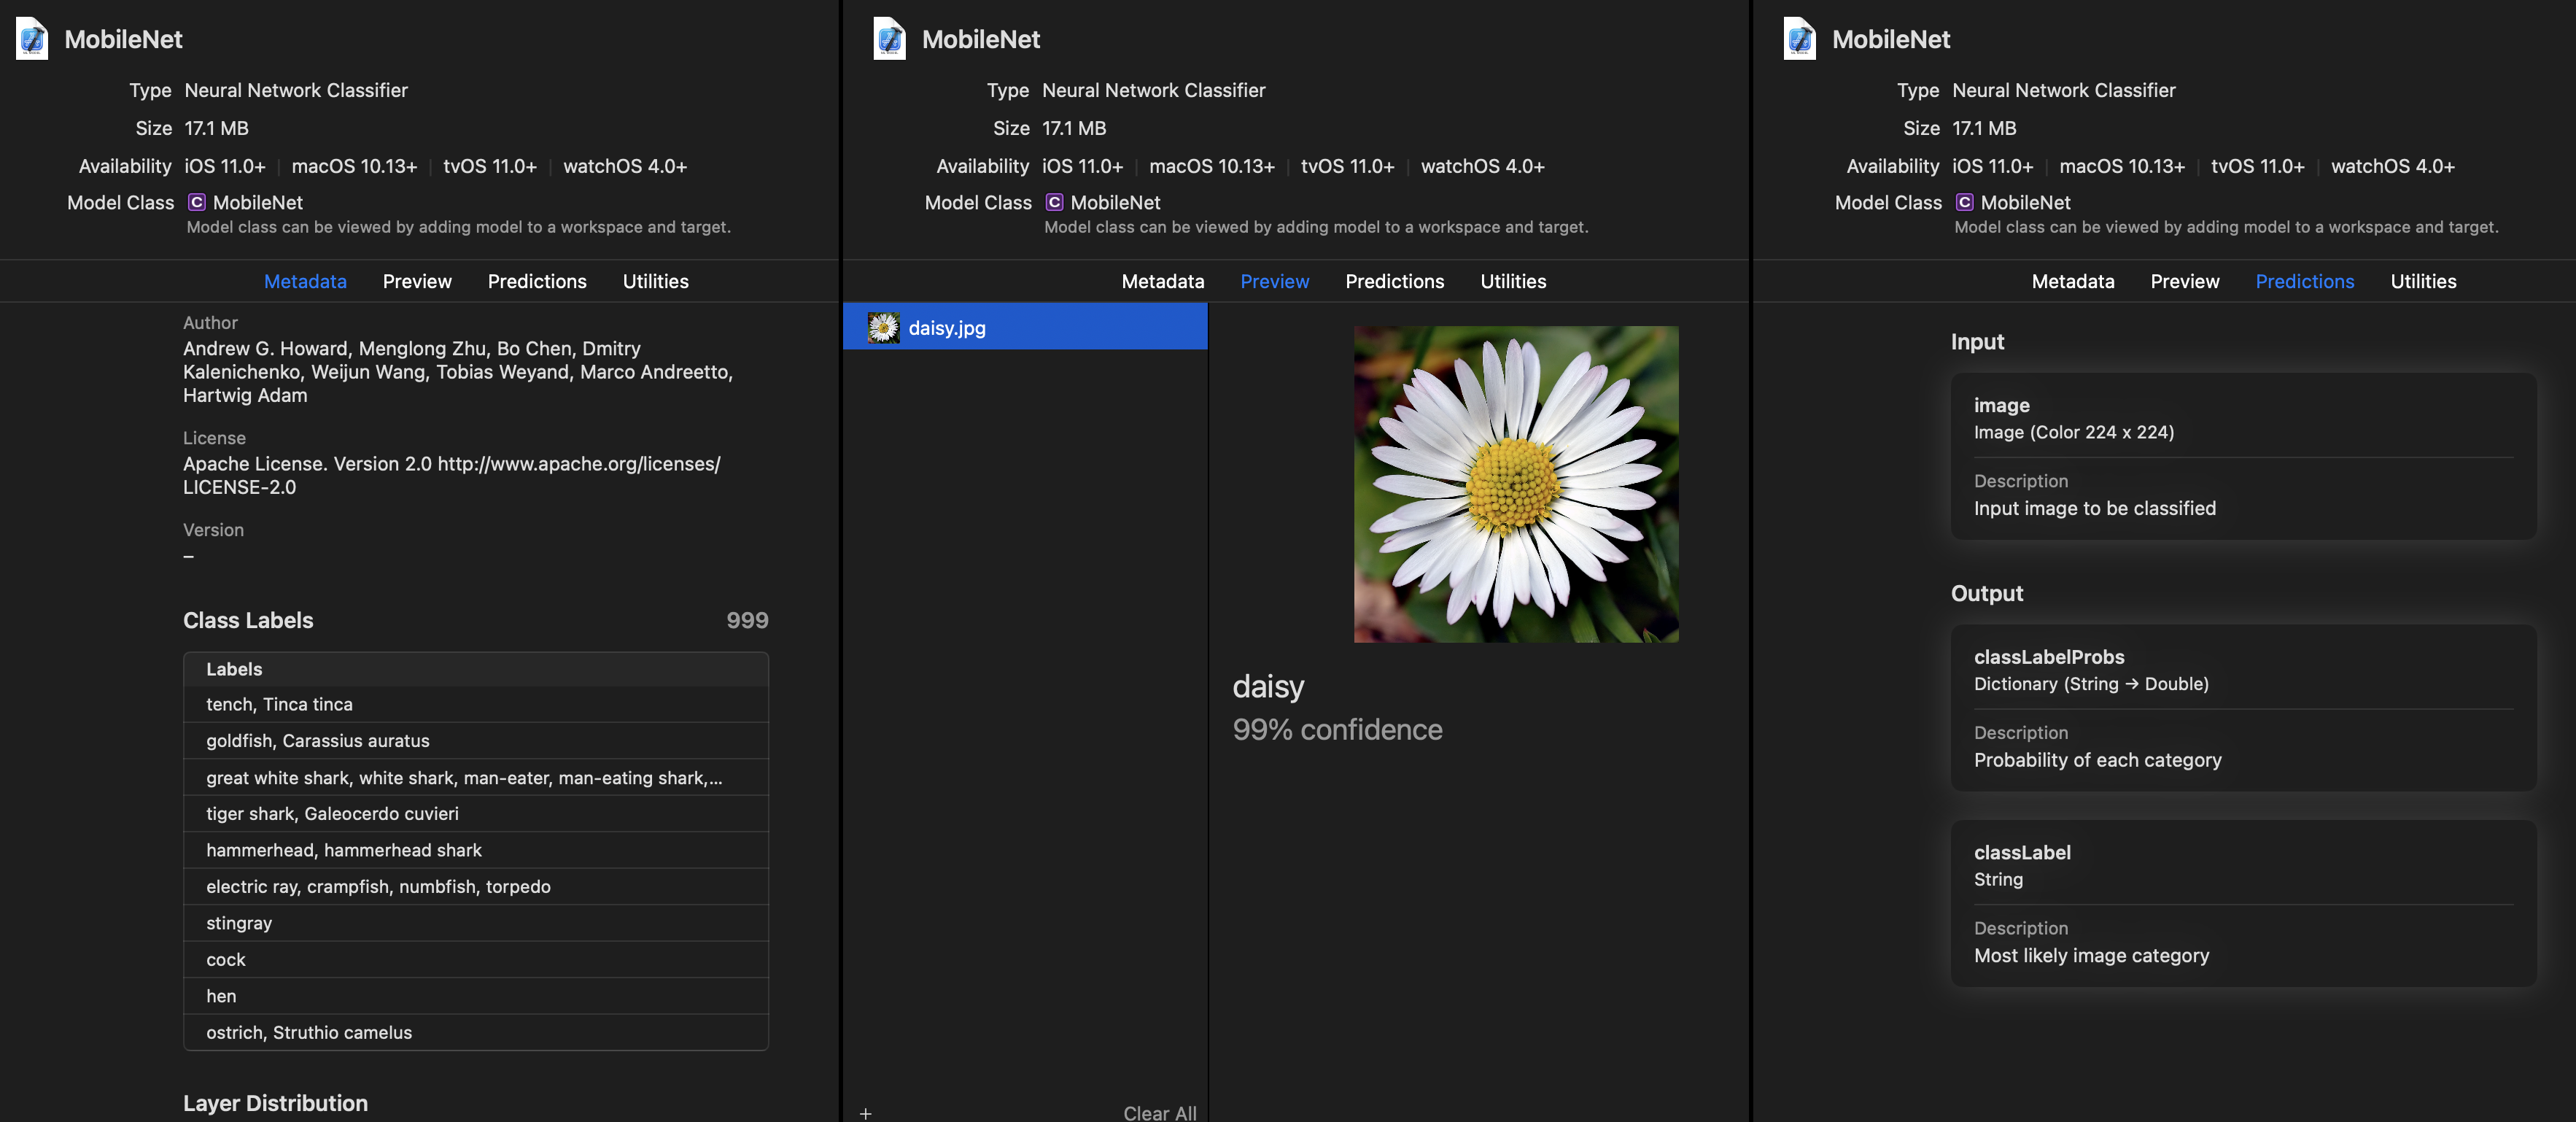
Task: Switch to Preview tab in the right panel
Action: 2184,281
